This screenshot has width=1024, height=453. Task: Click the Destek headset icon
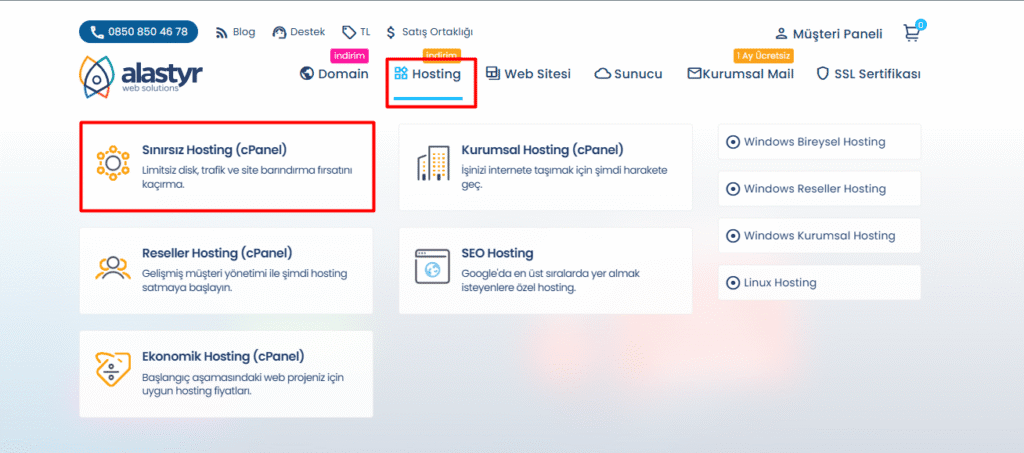point(280,32)
